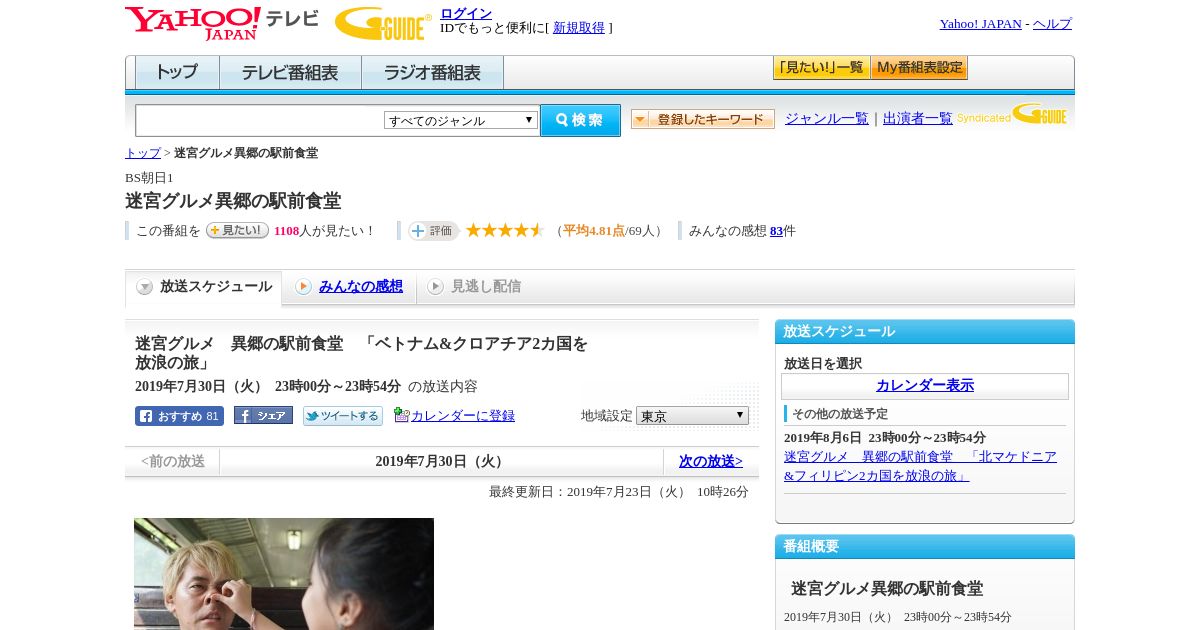The width and height of the screenshot is (1200, 630).
Task: Click the みんなの感想 83 count link
Action: [x=776, y=231]
